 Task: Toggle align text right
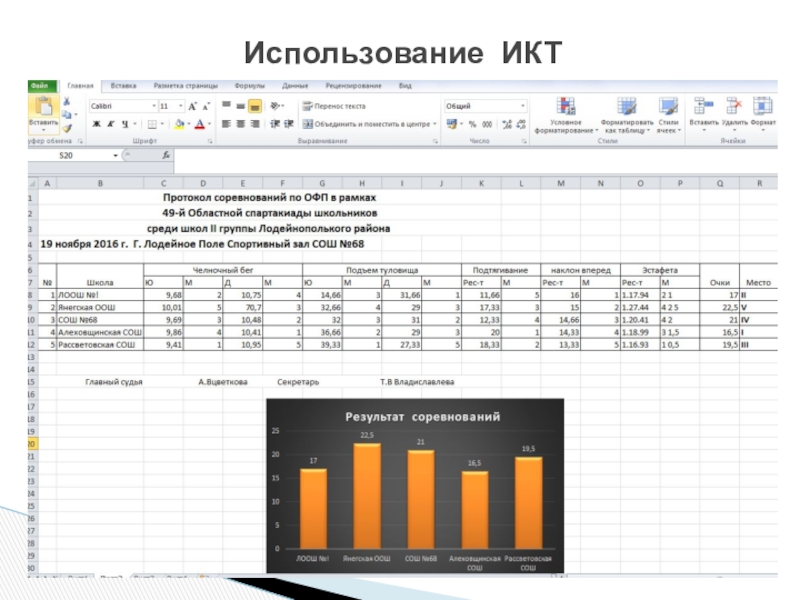click(255, 124)
